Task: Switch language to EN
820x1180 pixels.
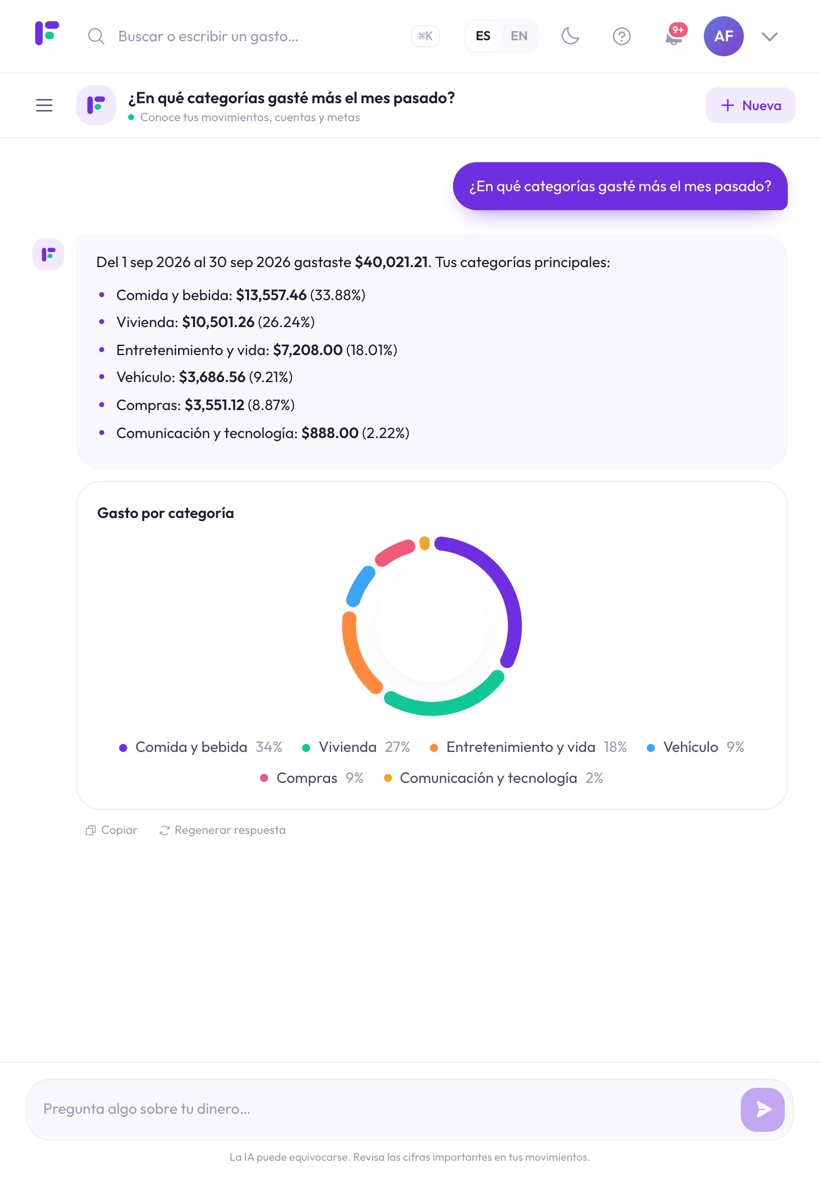Action: (519, 36)
